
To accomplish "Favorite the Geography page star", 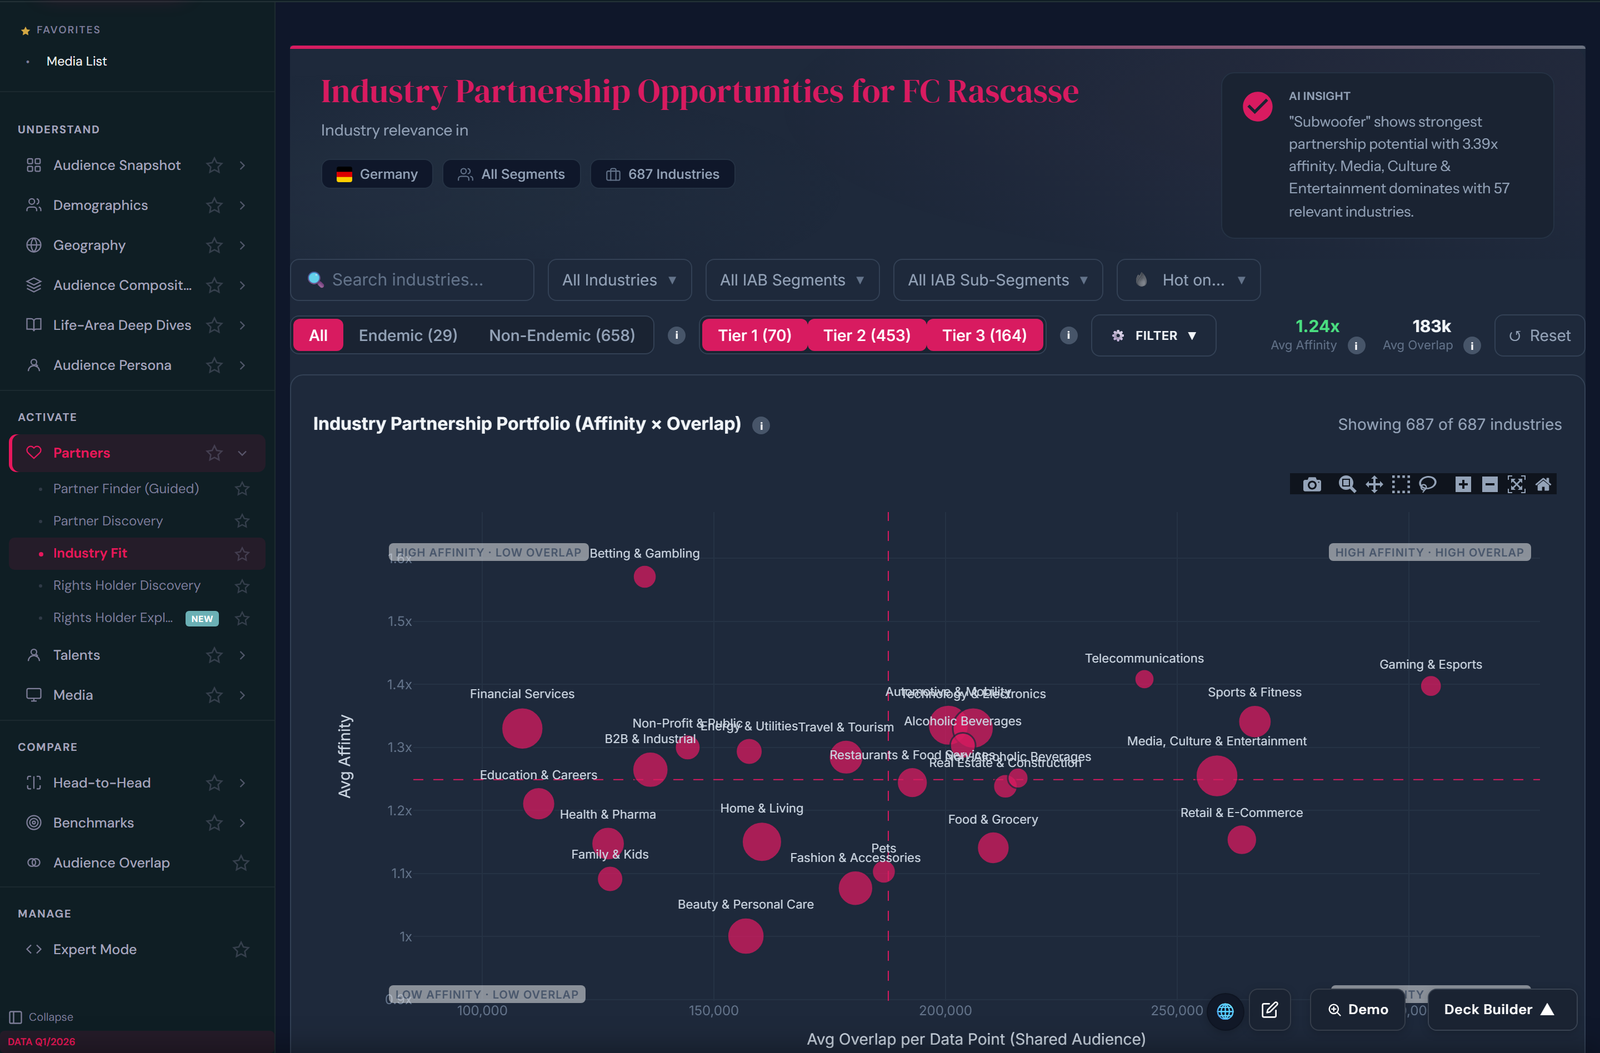I will pyautogui.click(x=214, y=245).
